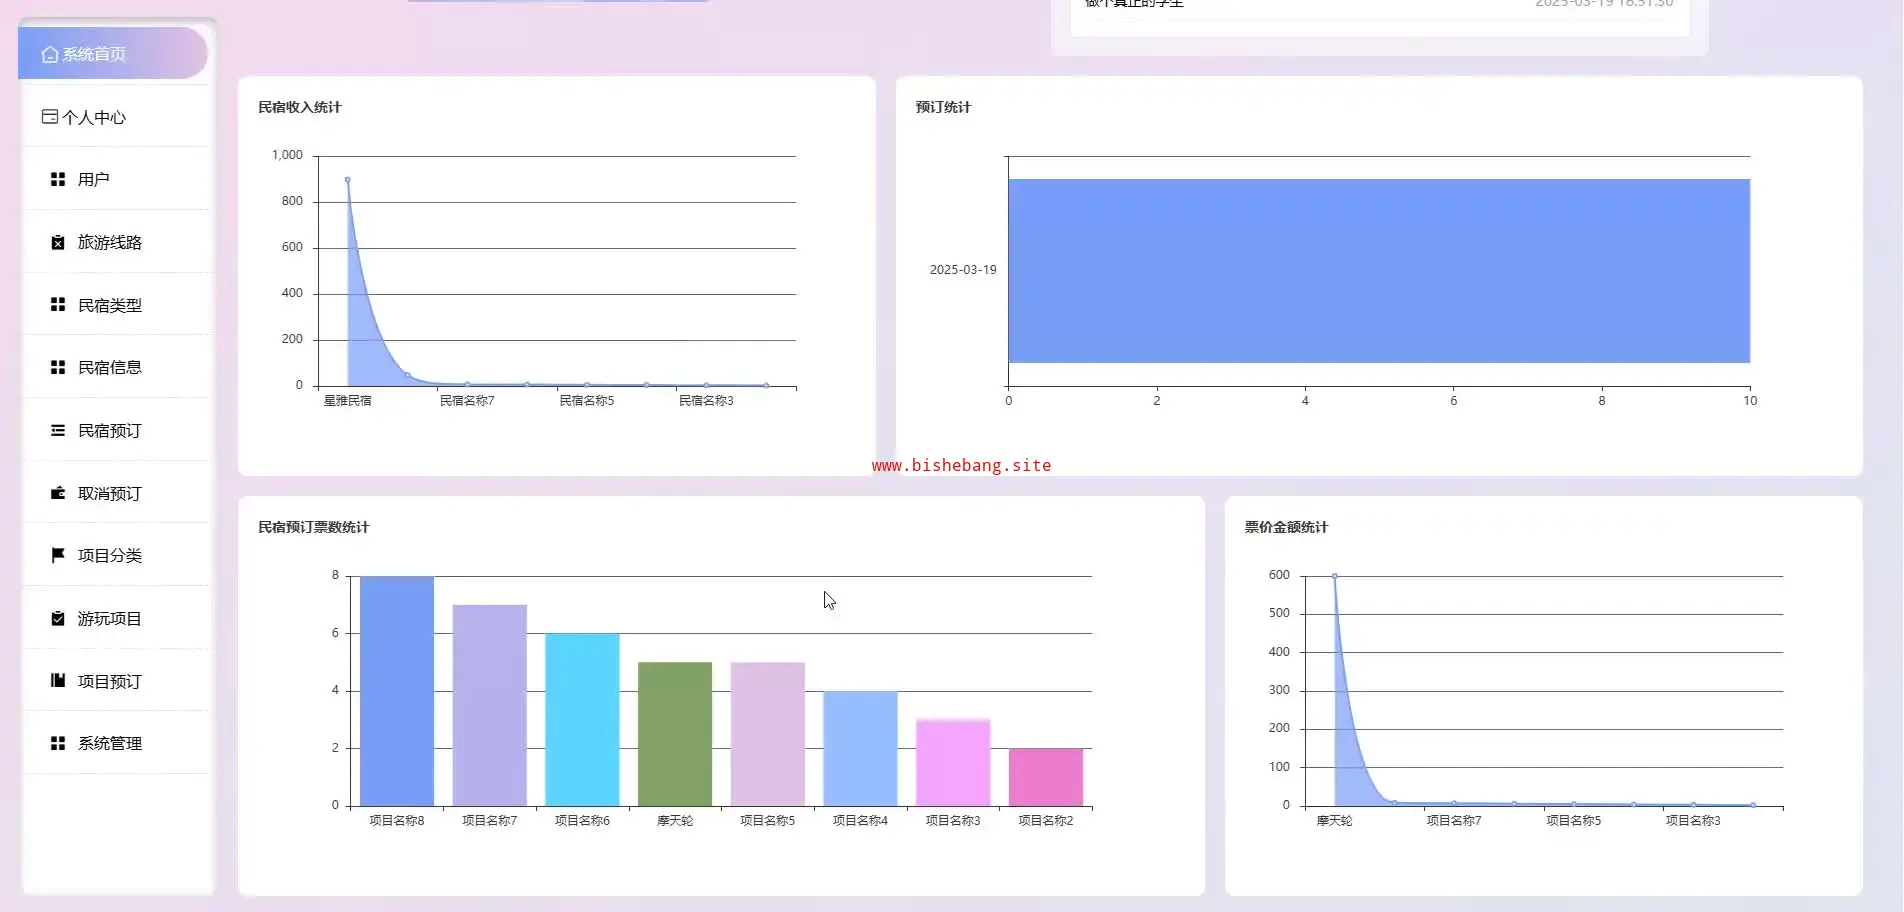
Task: Click the card icon beside 个人中心
Action: click(49, 117)
